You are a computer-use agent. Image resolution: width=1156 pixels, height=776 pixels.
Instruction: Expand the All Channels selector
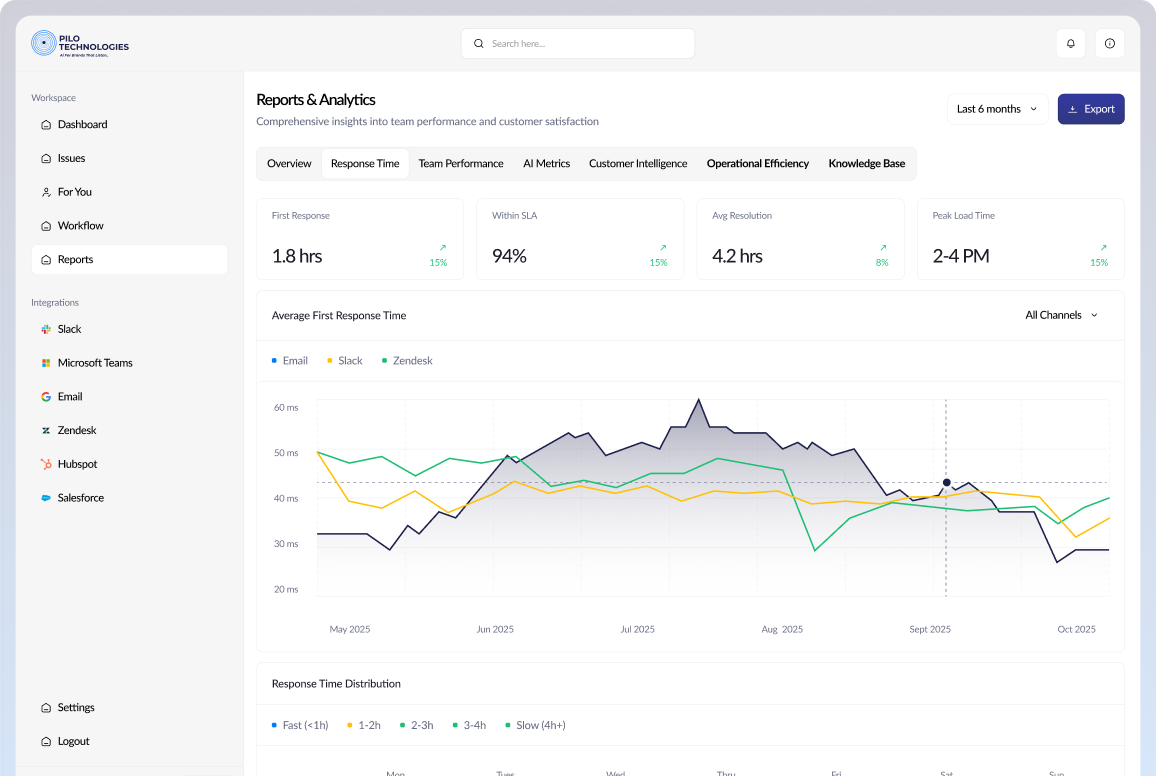[x=1061, y=315]
